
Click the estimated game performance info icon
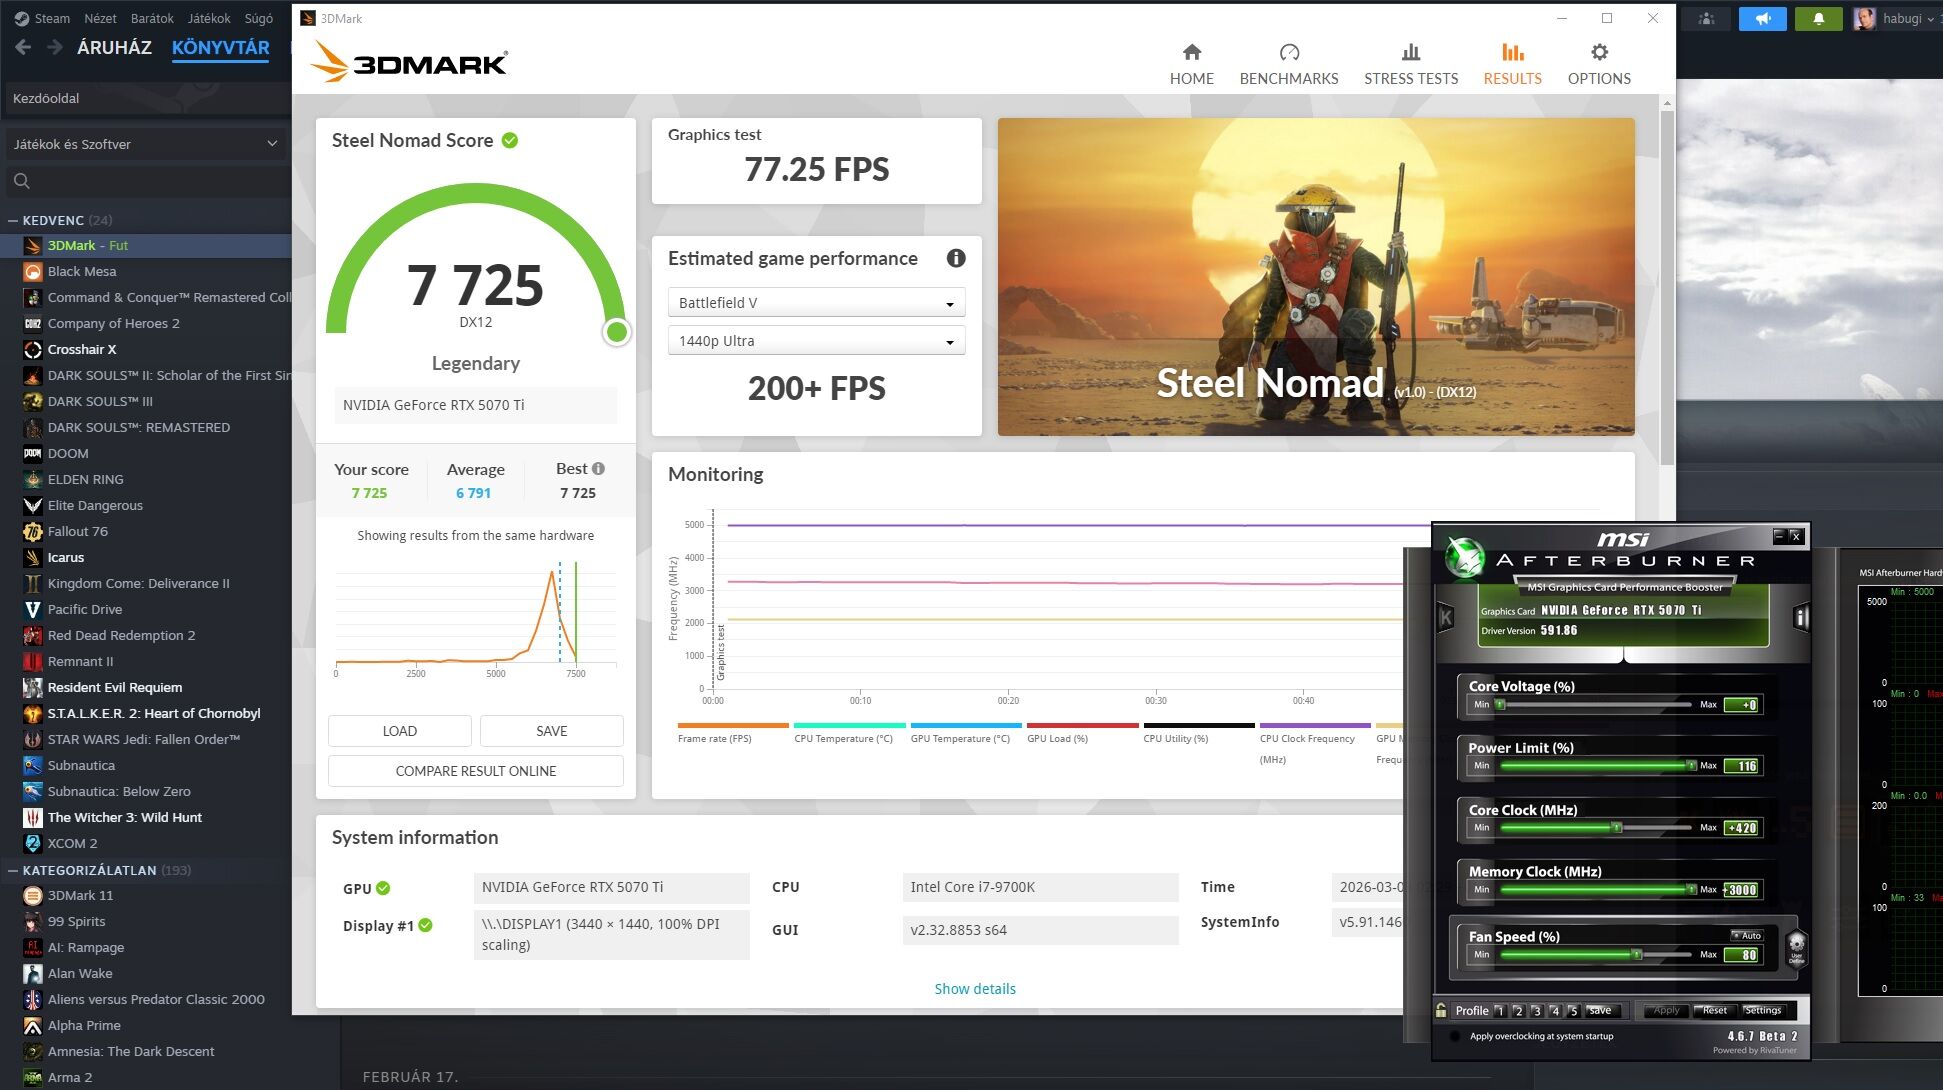(x=955, y=258)
